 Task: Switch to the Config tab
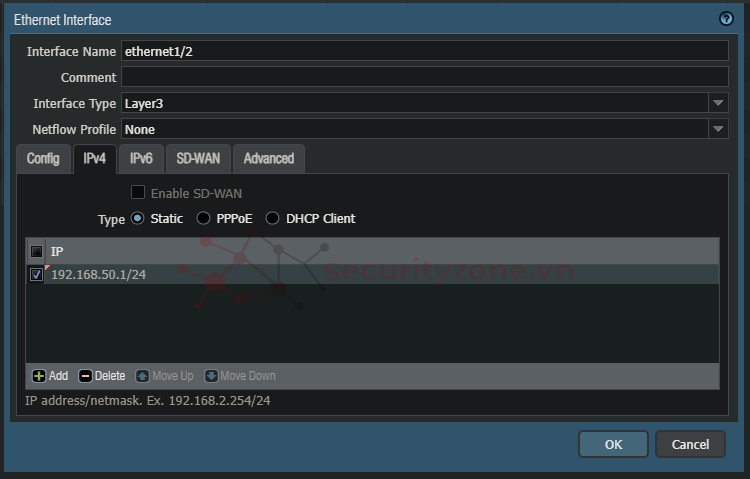tap(43, 159)
